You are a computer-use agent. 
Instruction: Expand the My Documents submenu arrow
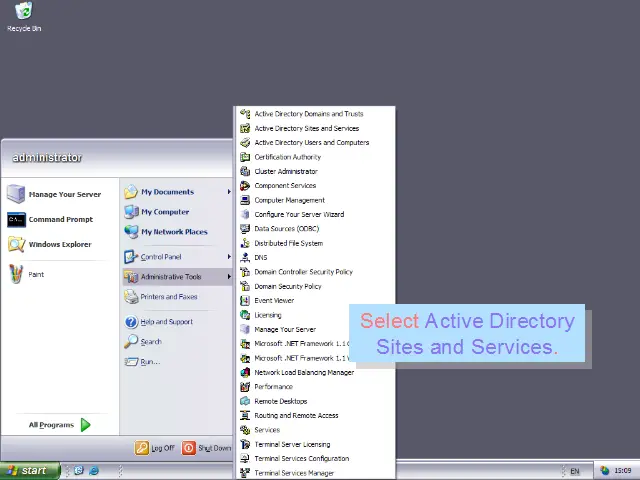pos(229,191)
